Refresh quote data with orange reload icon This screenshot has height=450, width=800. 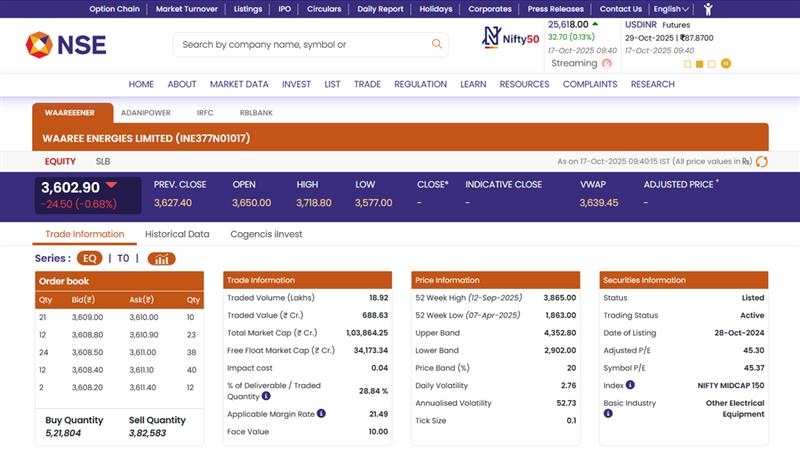point(762,161)
